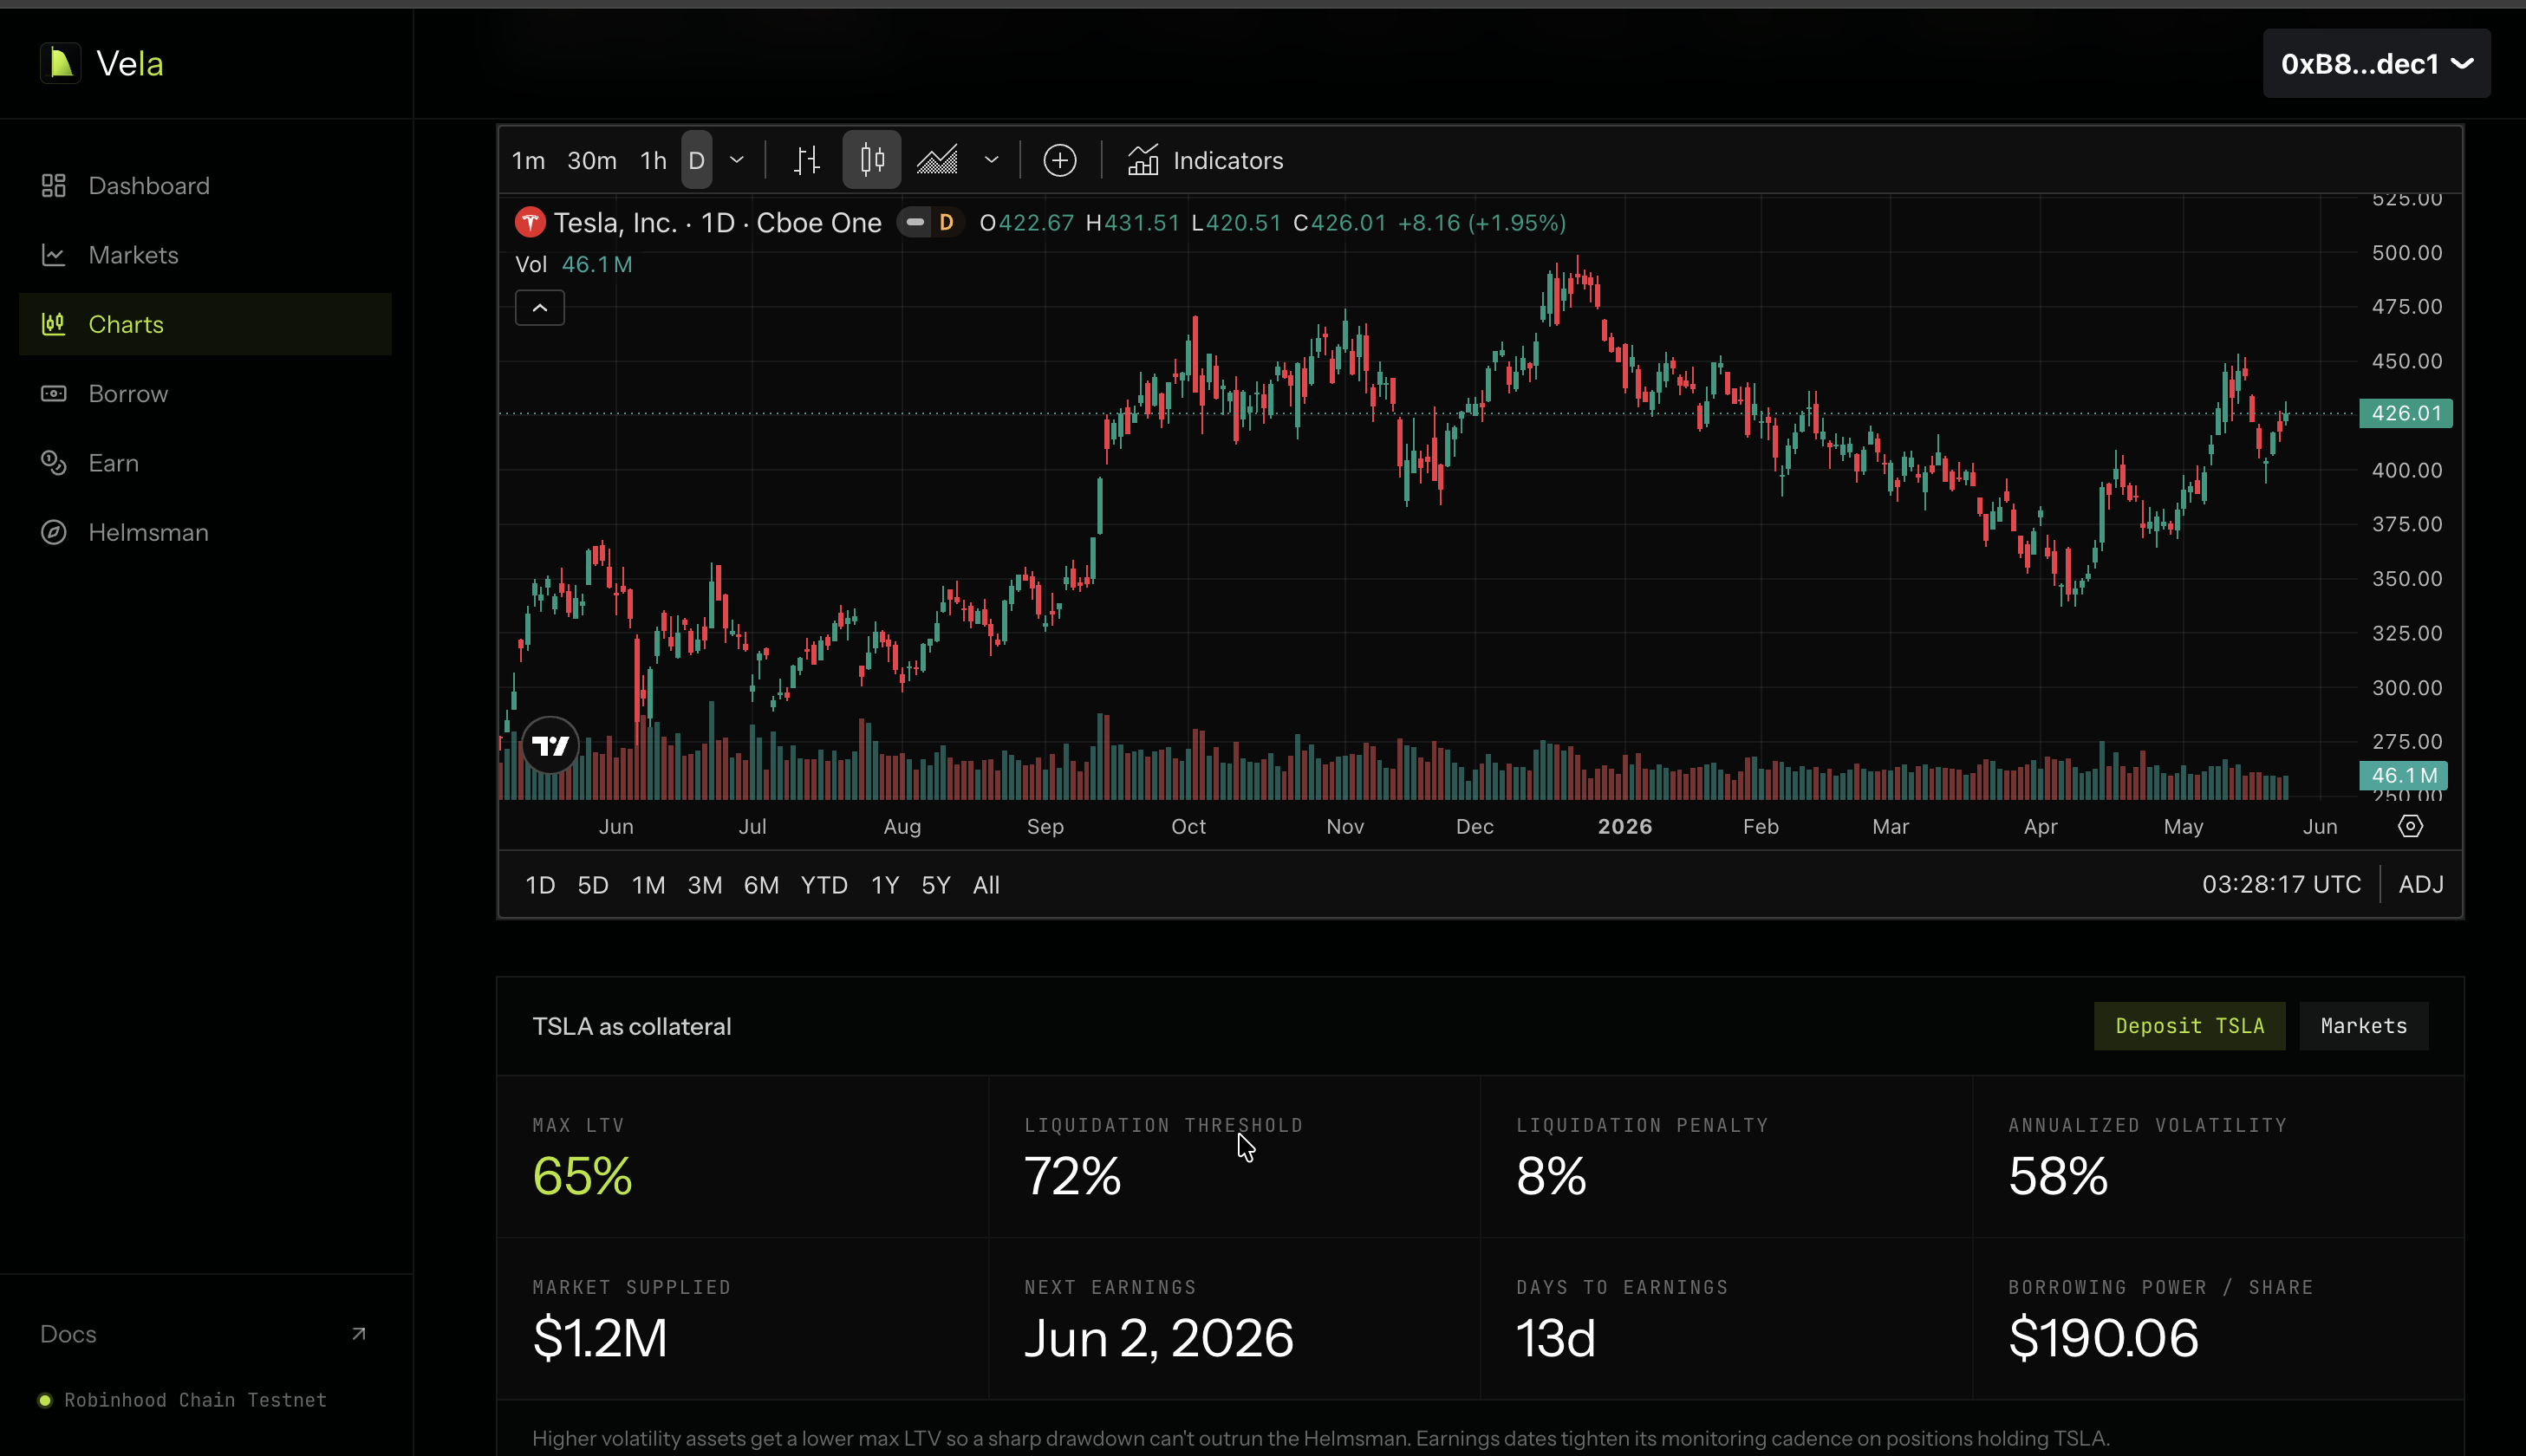Screen dimensions: 2526x1456
Task: Click the Vol 46.1 M indicator label
Action: point(574,265)
